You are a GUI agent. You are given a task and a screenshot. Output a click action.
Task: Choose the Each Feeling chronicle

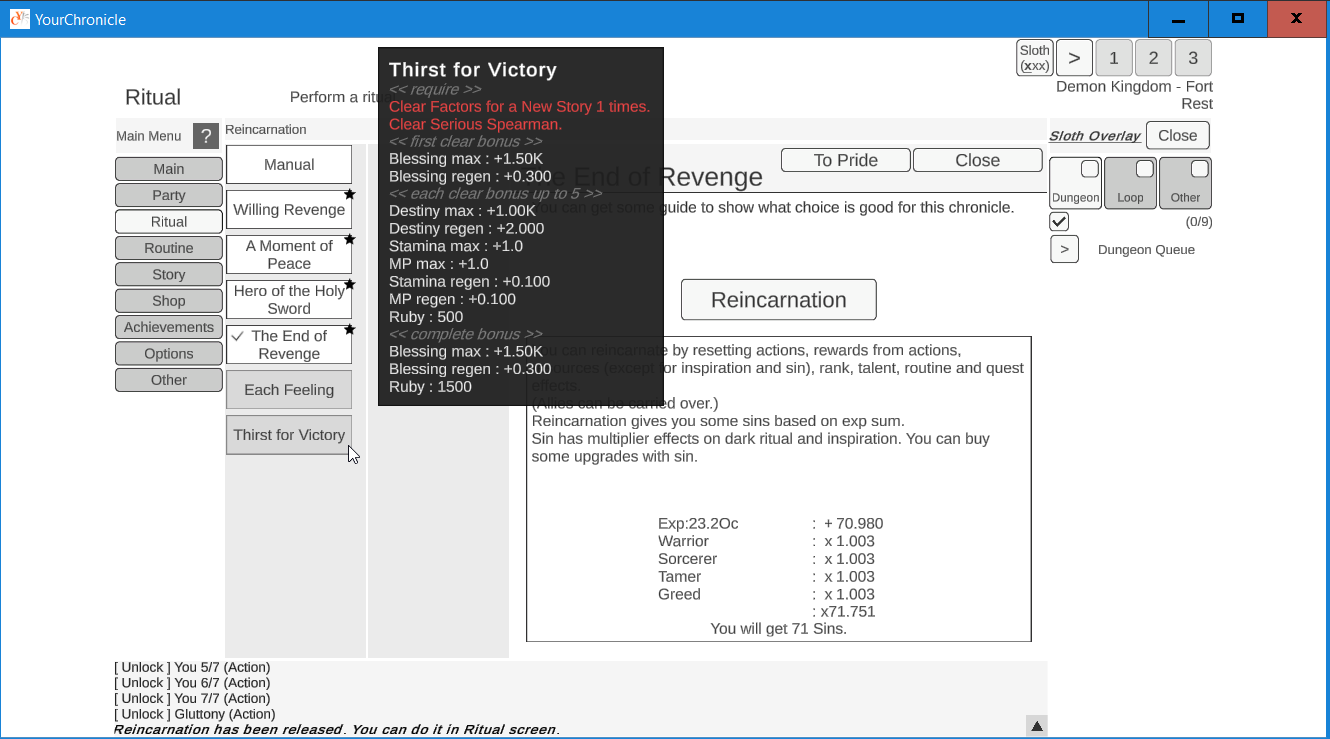tap(289, 390)
